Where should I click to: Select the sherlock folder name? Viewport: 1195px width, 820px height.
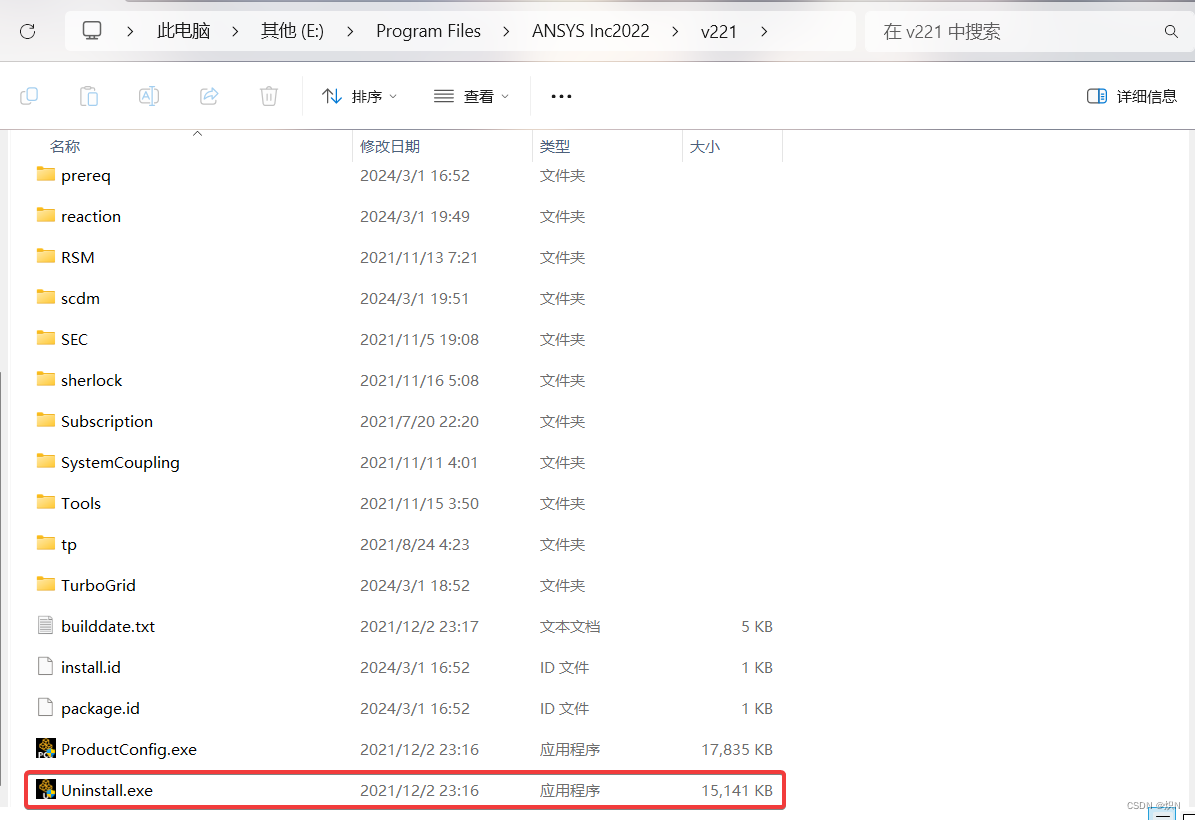(x=91, y=380)
